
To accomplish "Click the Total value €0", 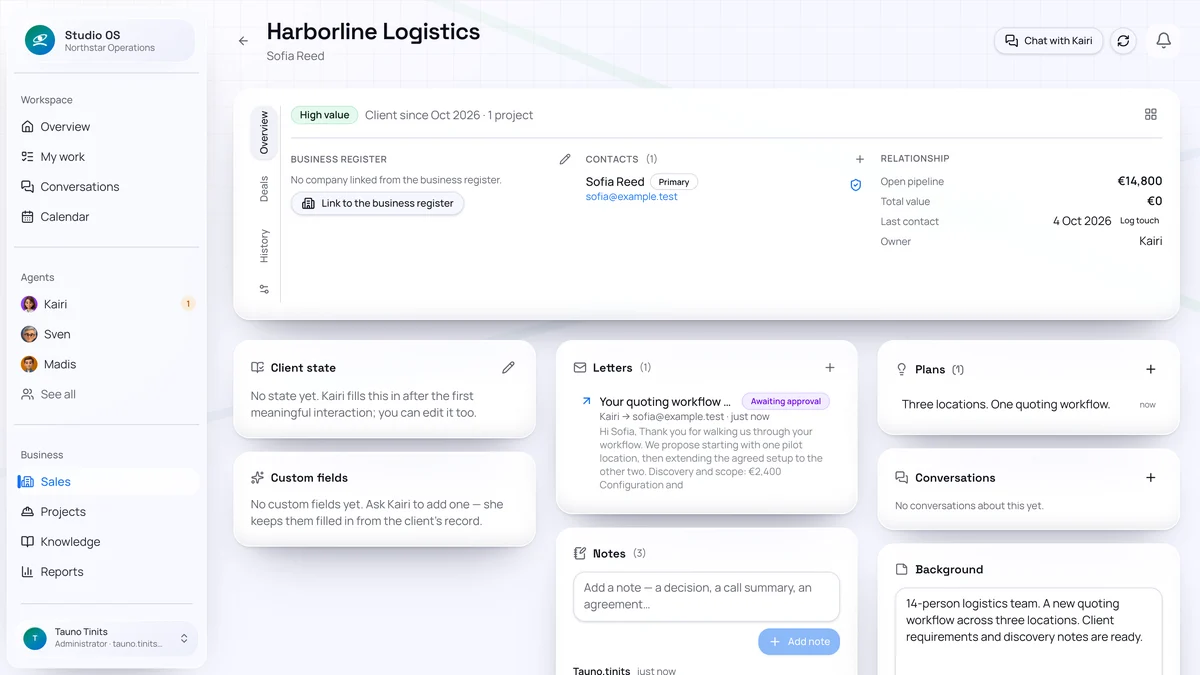I will [1154, 201].
